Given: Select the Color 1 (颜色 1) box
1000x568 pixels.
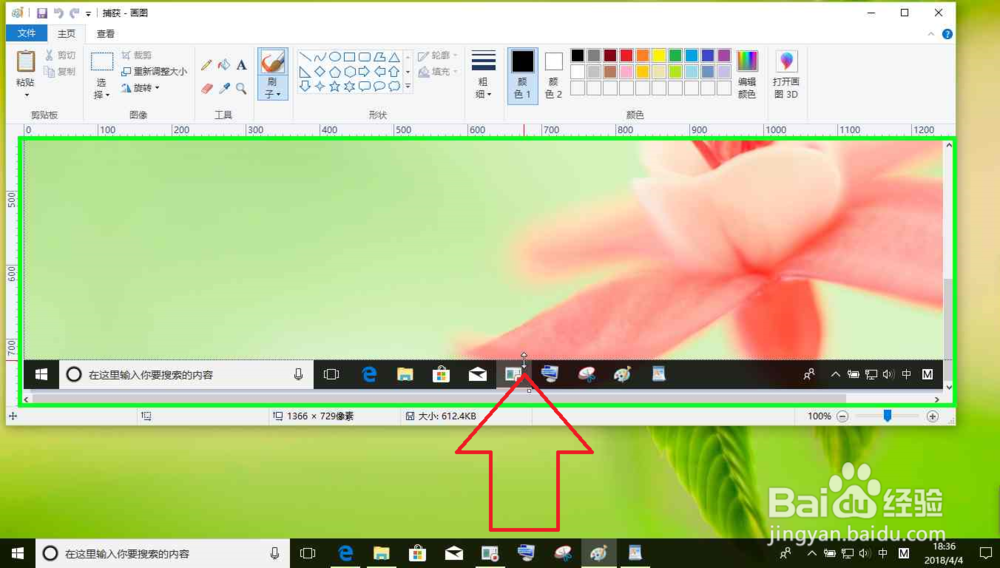Looking at the screenshot, I should (522, 75).
